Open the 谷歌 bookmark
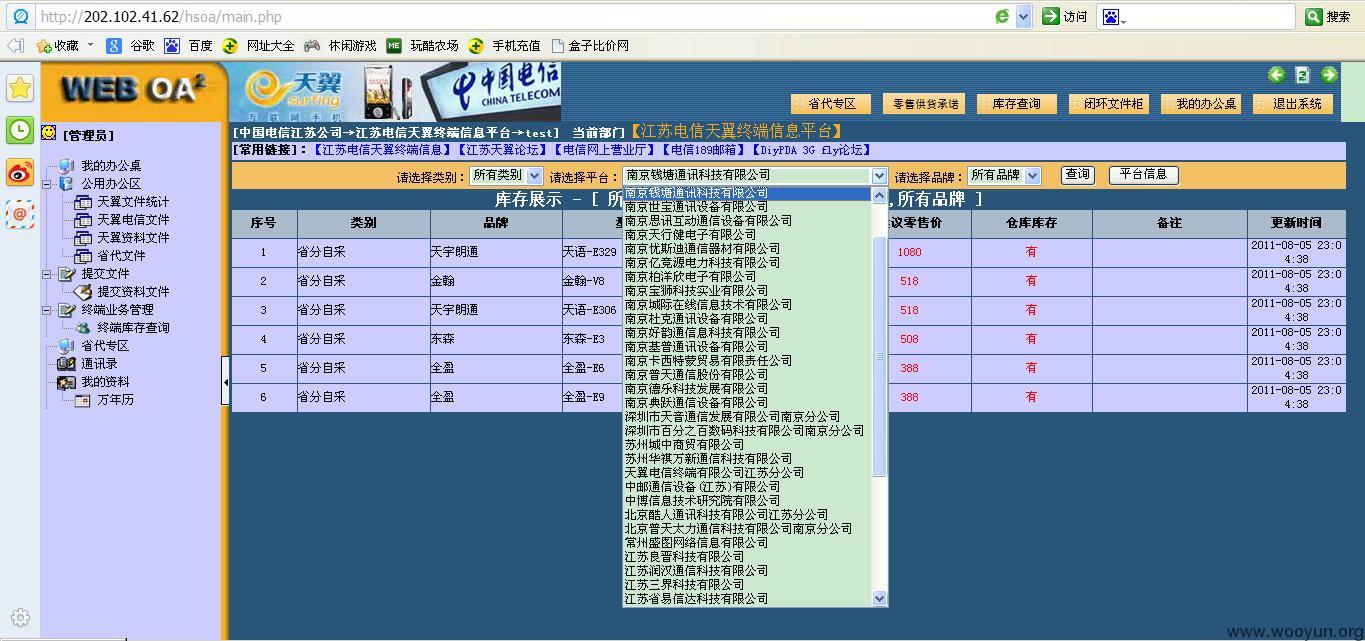Screen dimensions: 1365x641 tap(131, 46)
